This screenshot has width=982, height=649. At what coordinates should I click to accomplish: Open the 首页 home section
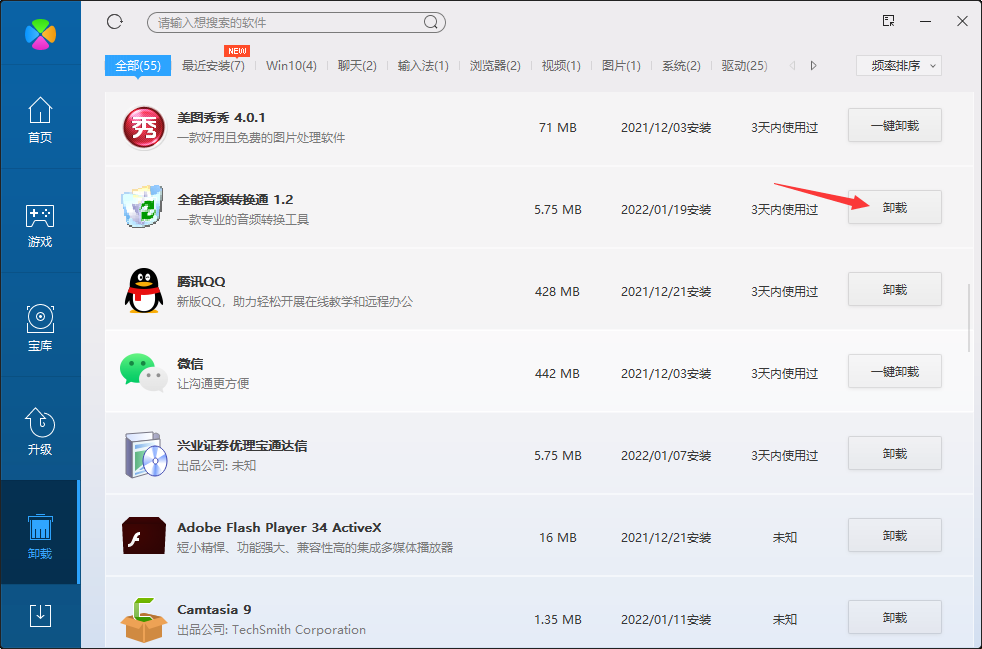(x=40, y=120)
